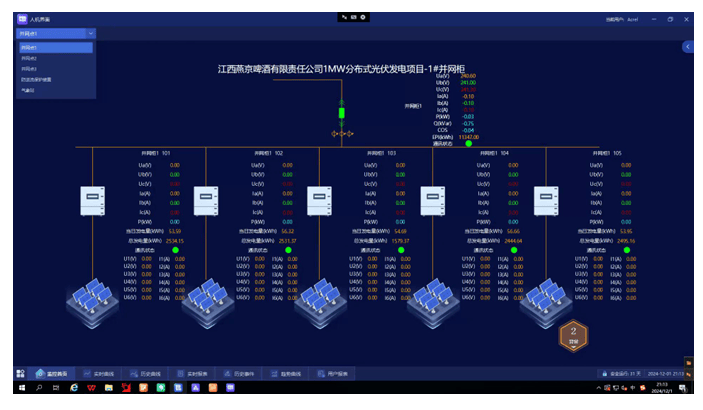Click the 2444.64 total generation value
Image resolution: width=703 pixels, height=410 pixels.
coord(513,241)
